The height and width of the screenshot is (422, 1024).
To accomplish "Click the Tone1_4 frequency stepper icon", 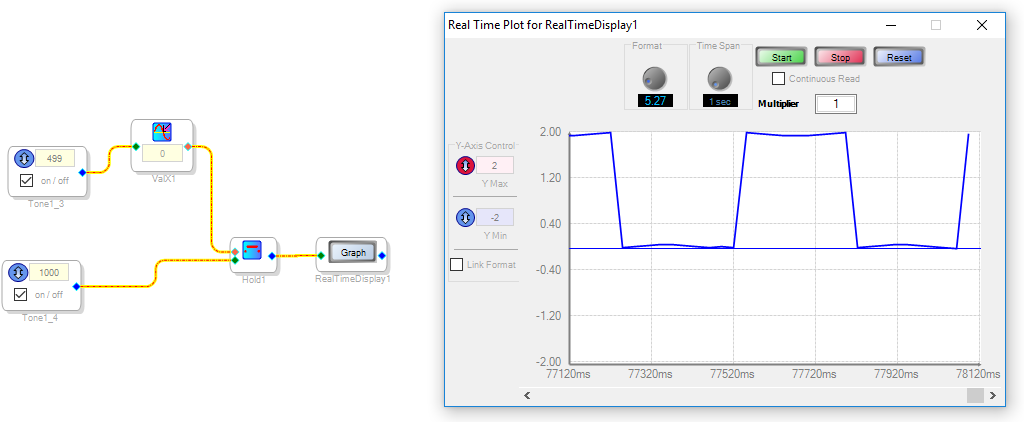I will 18,272.
